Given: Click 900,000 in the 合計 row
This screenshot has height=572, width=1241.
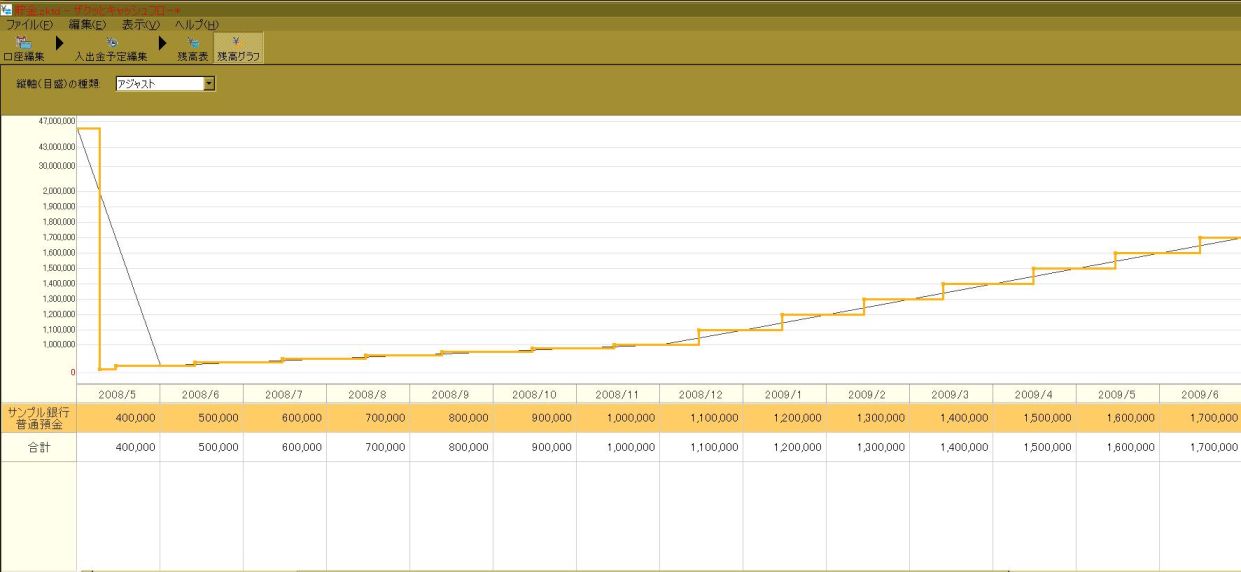Looking at the screenshot, I should click(552, 447).
